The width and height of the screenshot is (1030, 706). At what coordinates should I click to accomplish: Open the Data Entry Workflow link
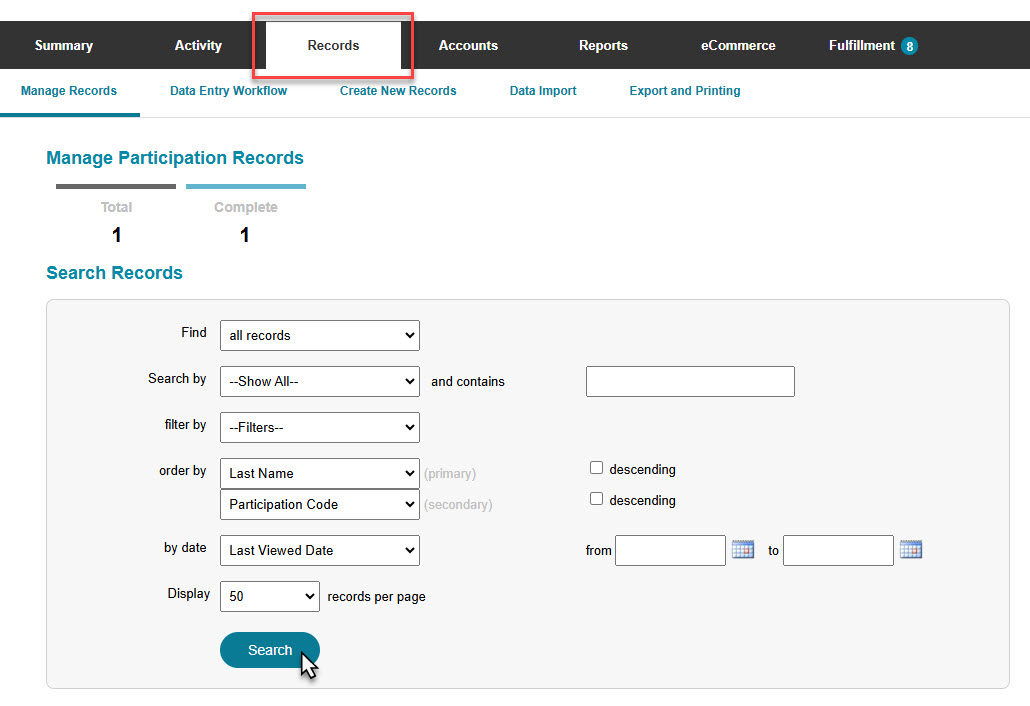[229, 91]
